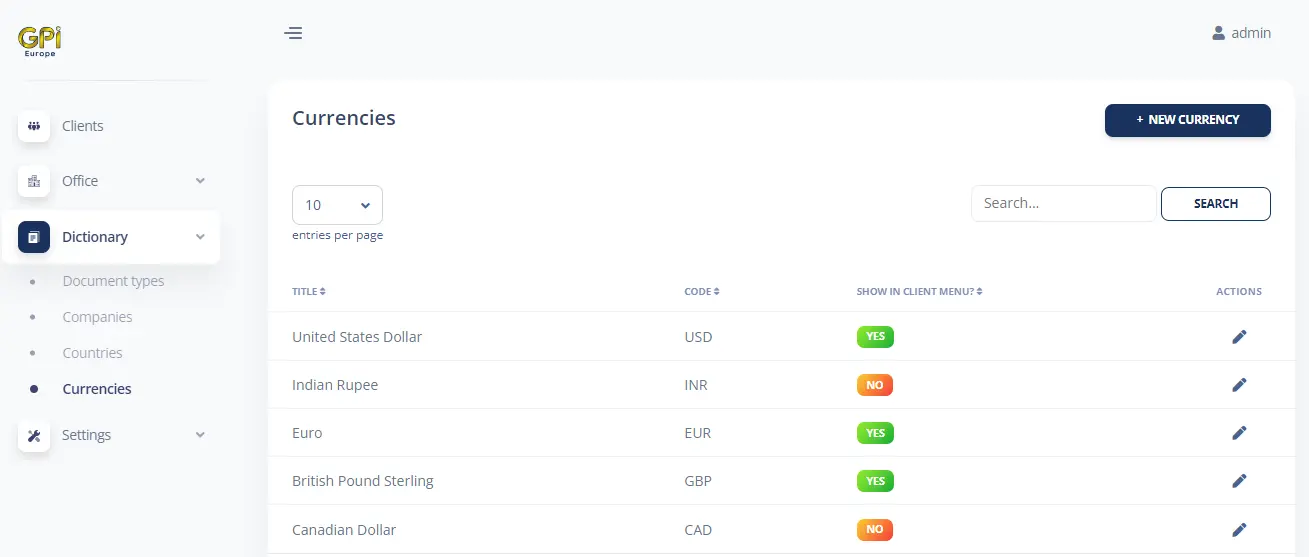Edit the Indian Rupee currency entry

1239,385
